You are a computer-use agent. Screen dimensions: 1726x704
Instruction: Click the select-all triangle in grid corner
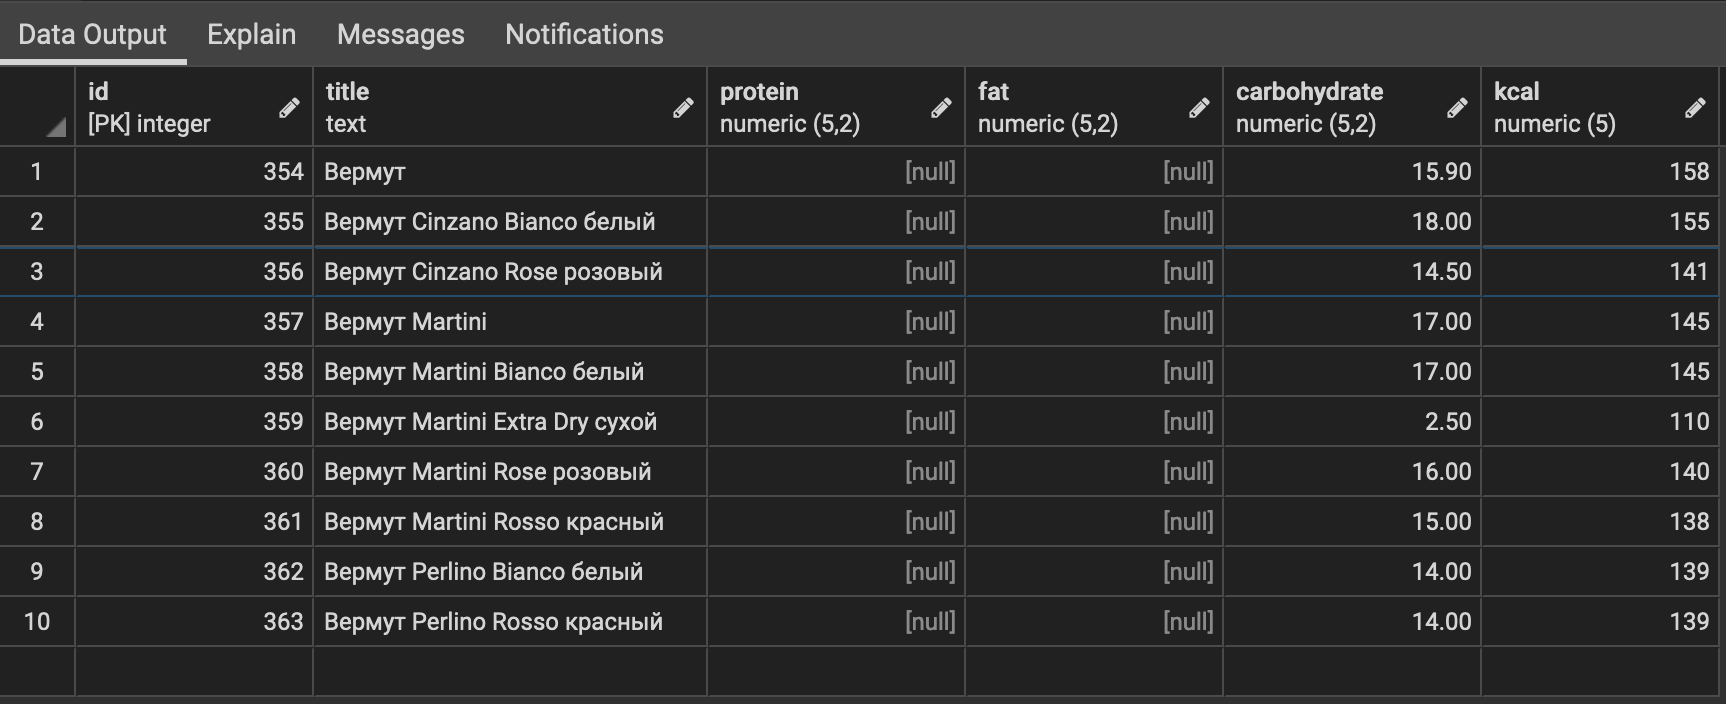click(x=55, y=127)
